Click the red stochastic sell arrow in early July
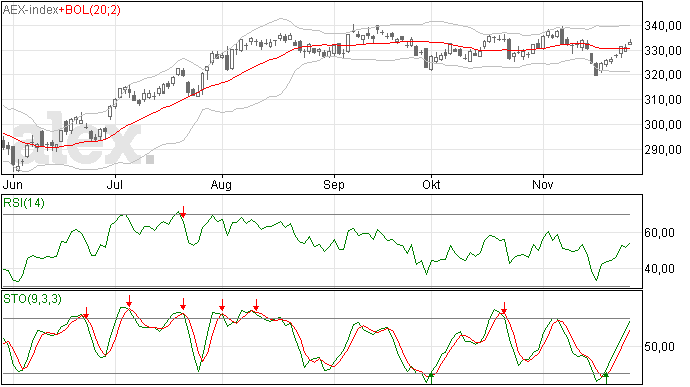The height and width of the screenshot is (387, 690). coord(129,301)
